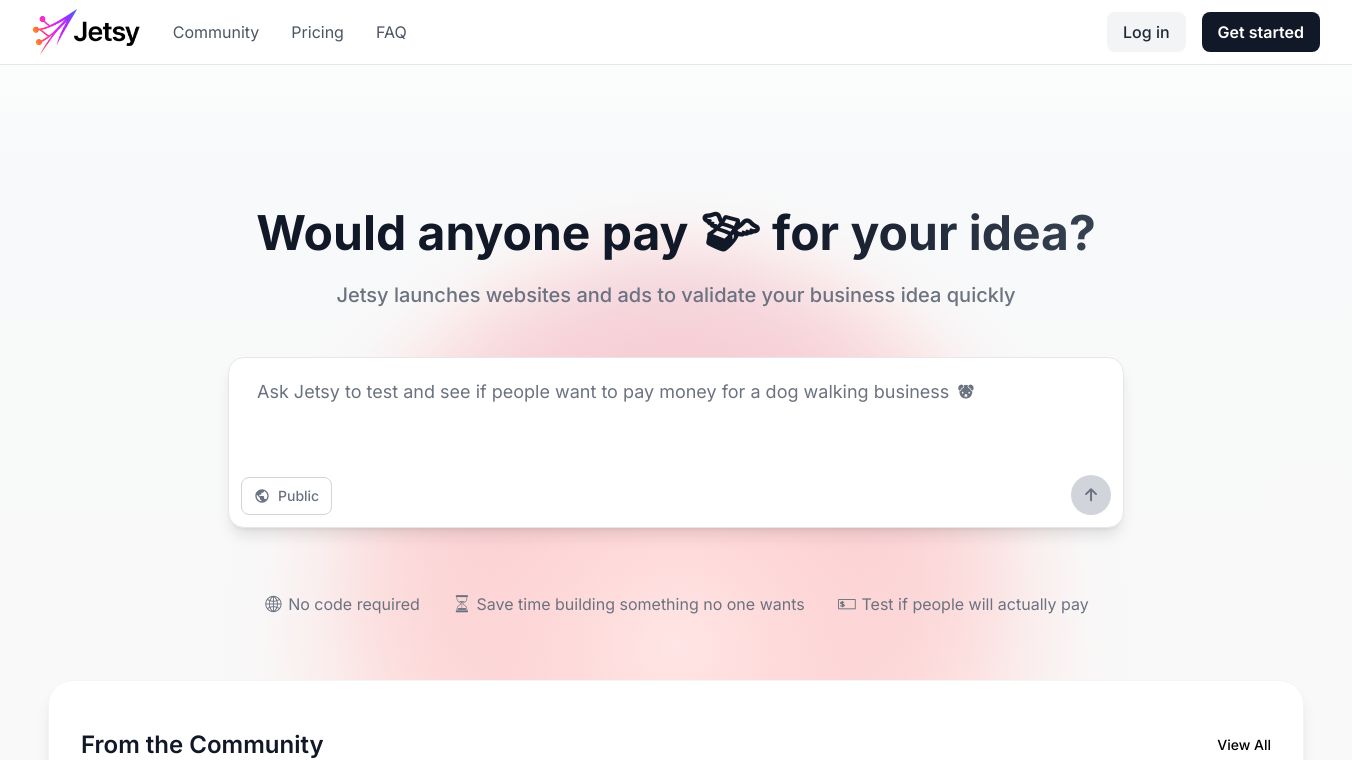Click the Jetsy launches websites subtitle text
The width and height of the screenshot is (1352, 760).
(675, 295)
